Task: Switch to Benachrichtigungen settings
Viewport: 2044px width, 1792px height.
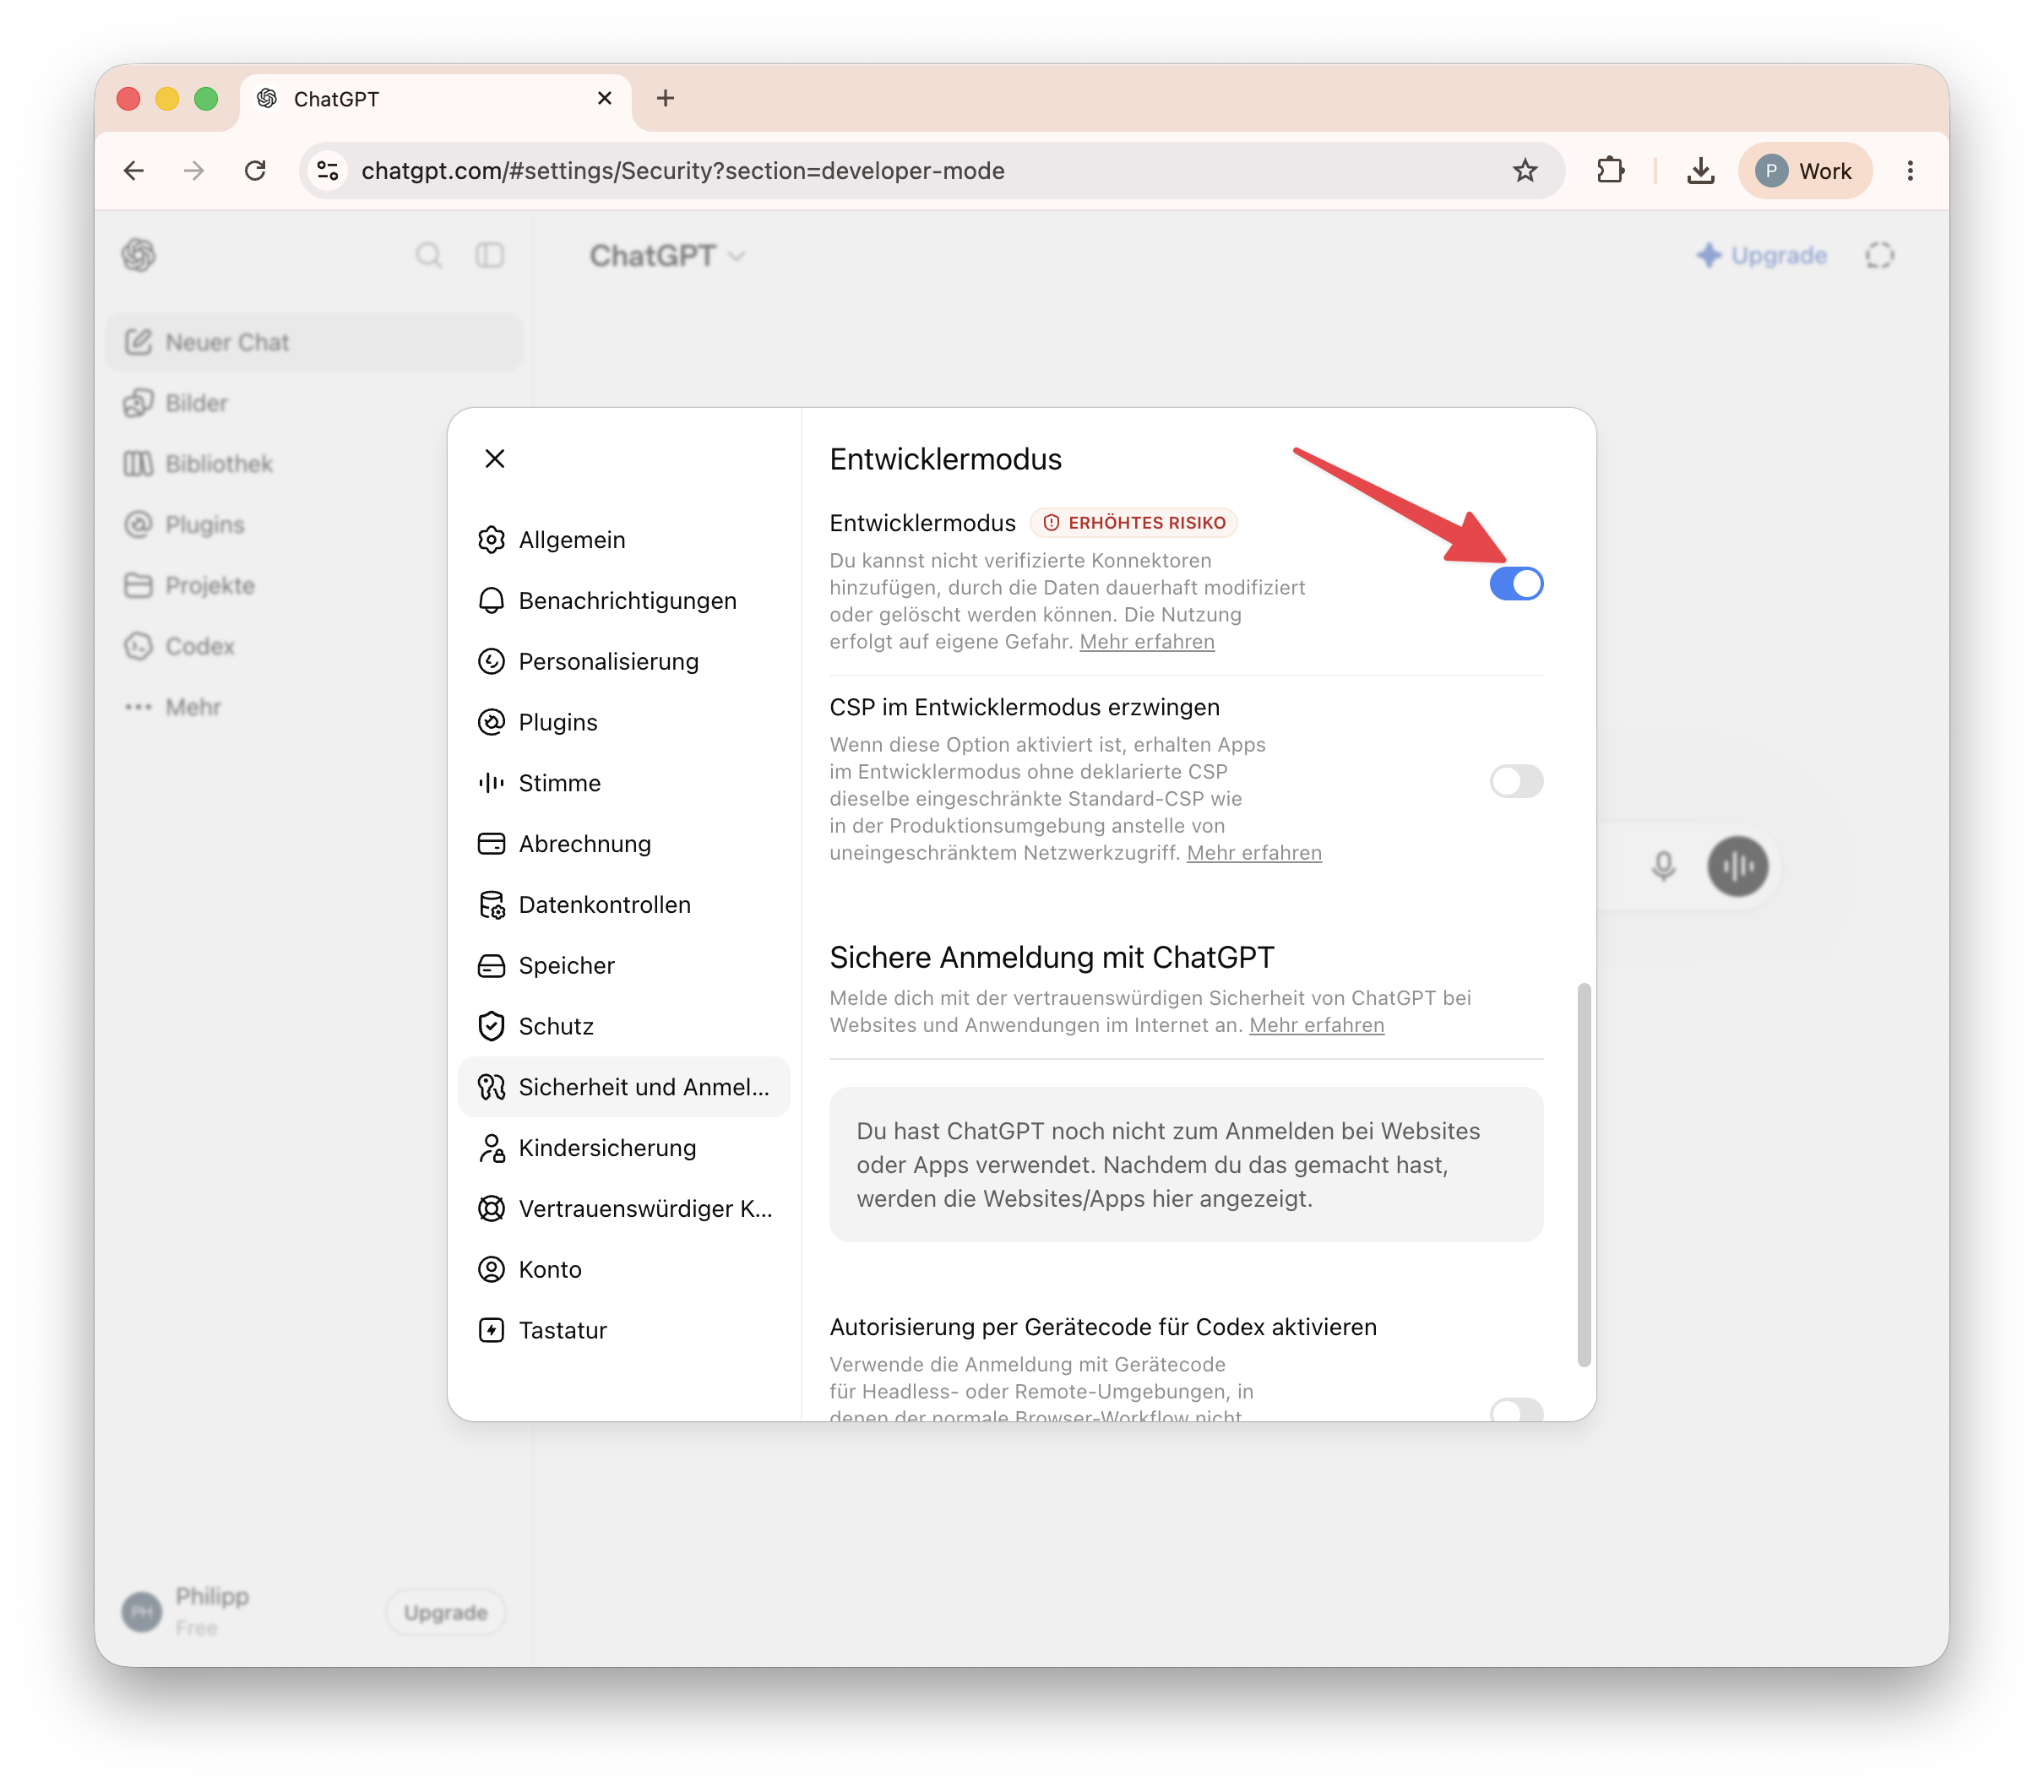Action: (x=624, y=601)
